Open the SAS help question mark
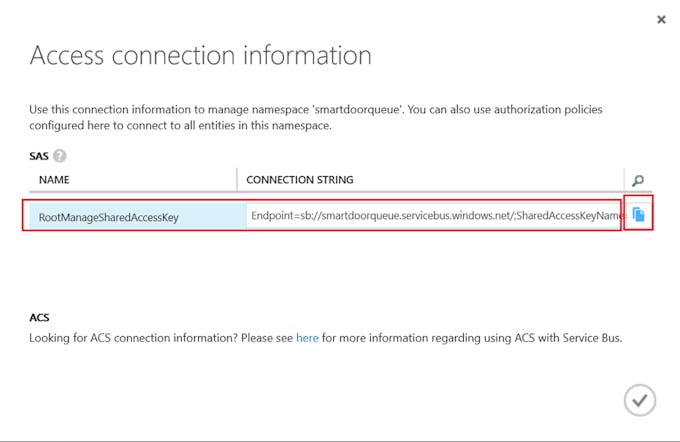Screen dimensions: 680x442 59,156
